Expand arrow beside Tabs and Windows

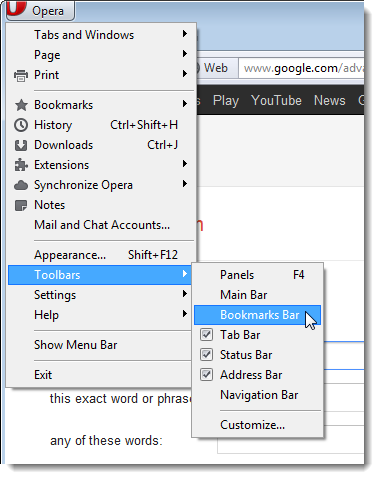(185, 34)
